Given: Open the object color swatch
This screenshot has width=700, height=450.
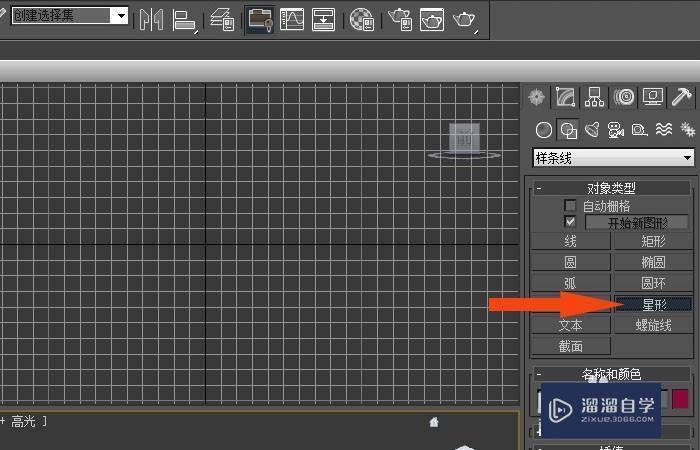Looking at the screenshot, I should click(680, 399).
